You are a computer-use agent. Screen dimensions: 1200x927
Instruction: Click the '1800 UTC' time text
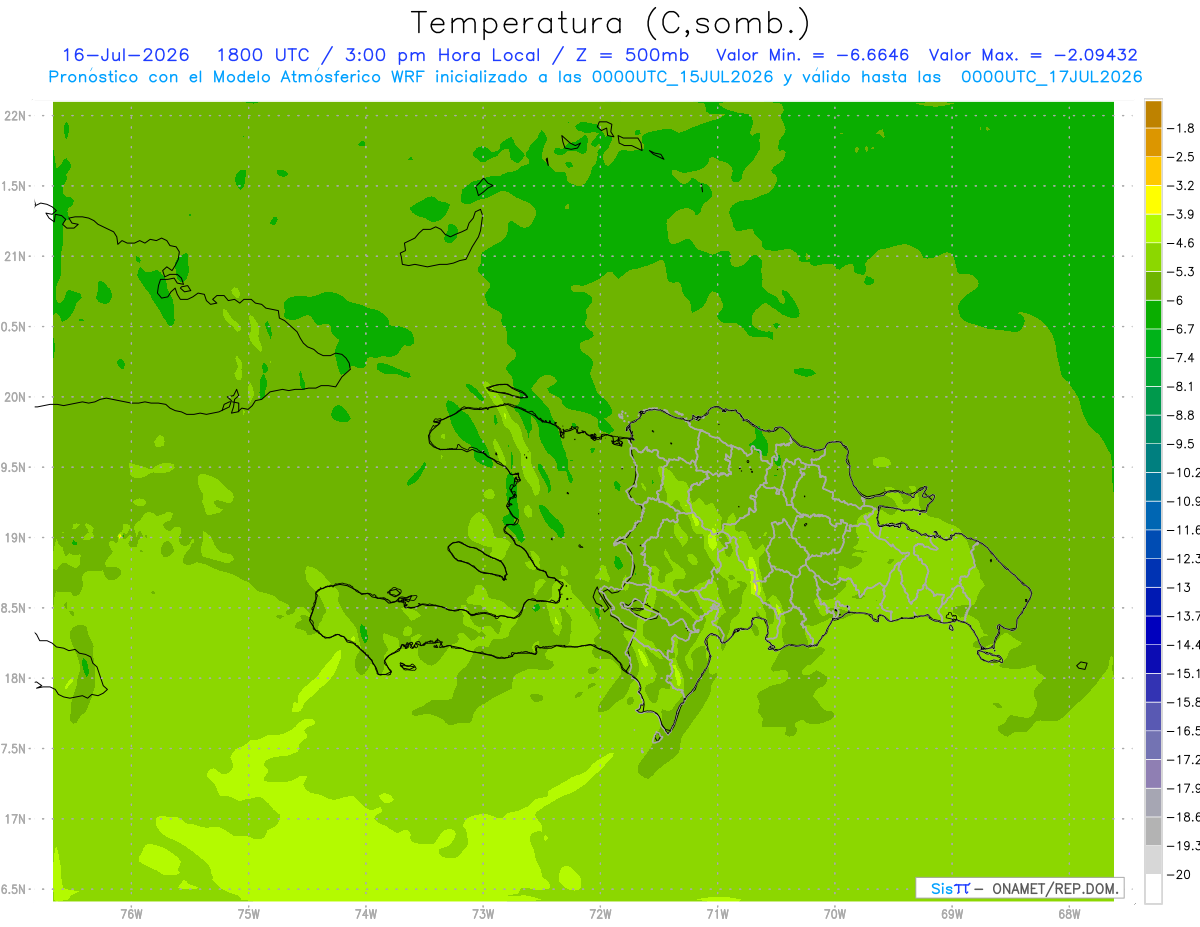(x=262, y=55)
